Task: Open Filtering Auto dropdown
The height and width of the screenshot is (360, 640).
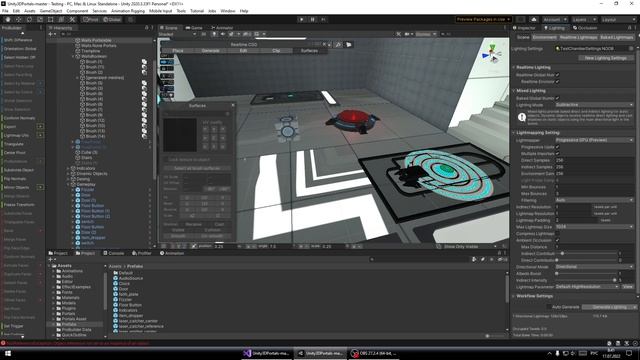Action: 594,200
